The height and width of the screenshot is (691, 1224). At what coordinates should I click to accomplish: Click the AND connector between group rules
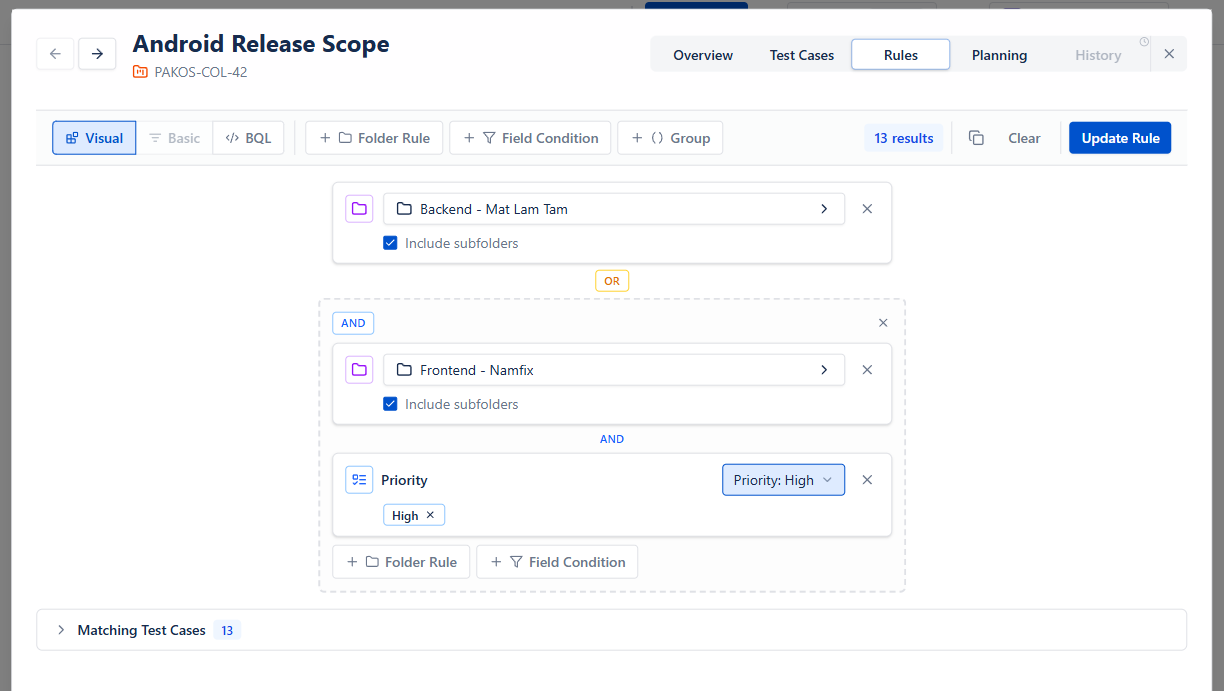pyautogui.click(x=612, y=439)
